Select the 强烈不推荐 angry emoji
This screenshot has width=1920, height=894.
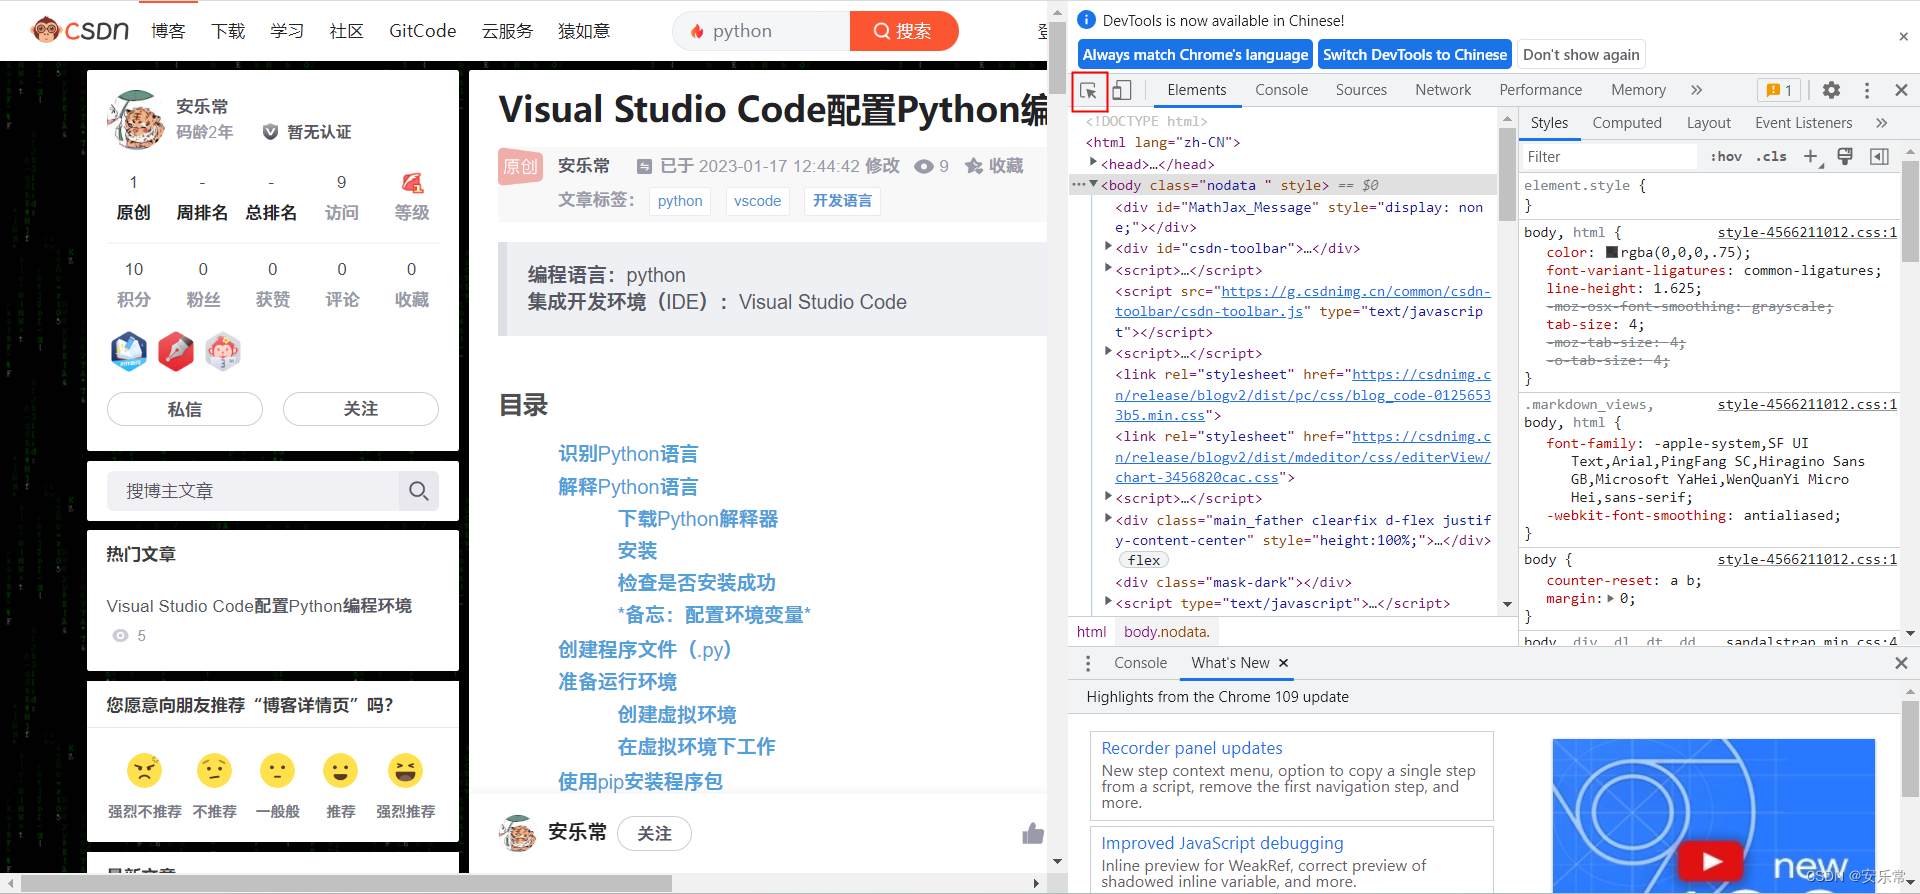coord(145,771)
